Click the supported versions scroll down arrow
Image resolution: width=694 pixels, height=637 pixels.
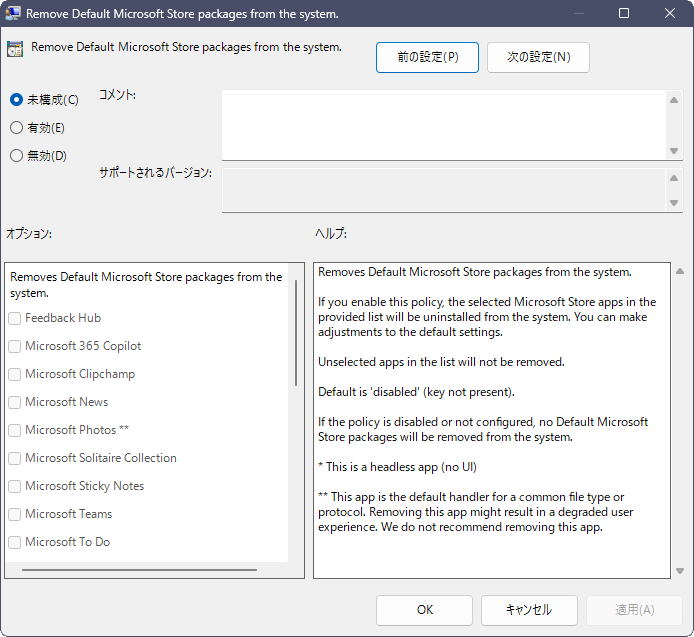pyautogui.click(x=674, y=203)
